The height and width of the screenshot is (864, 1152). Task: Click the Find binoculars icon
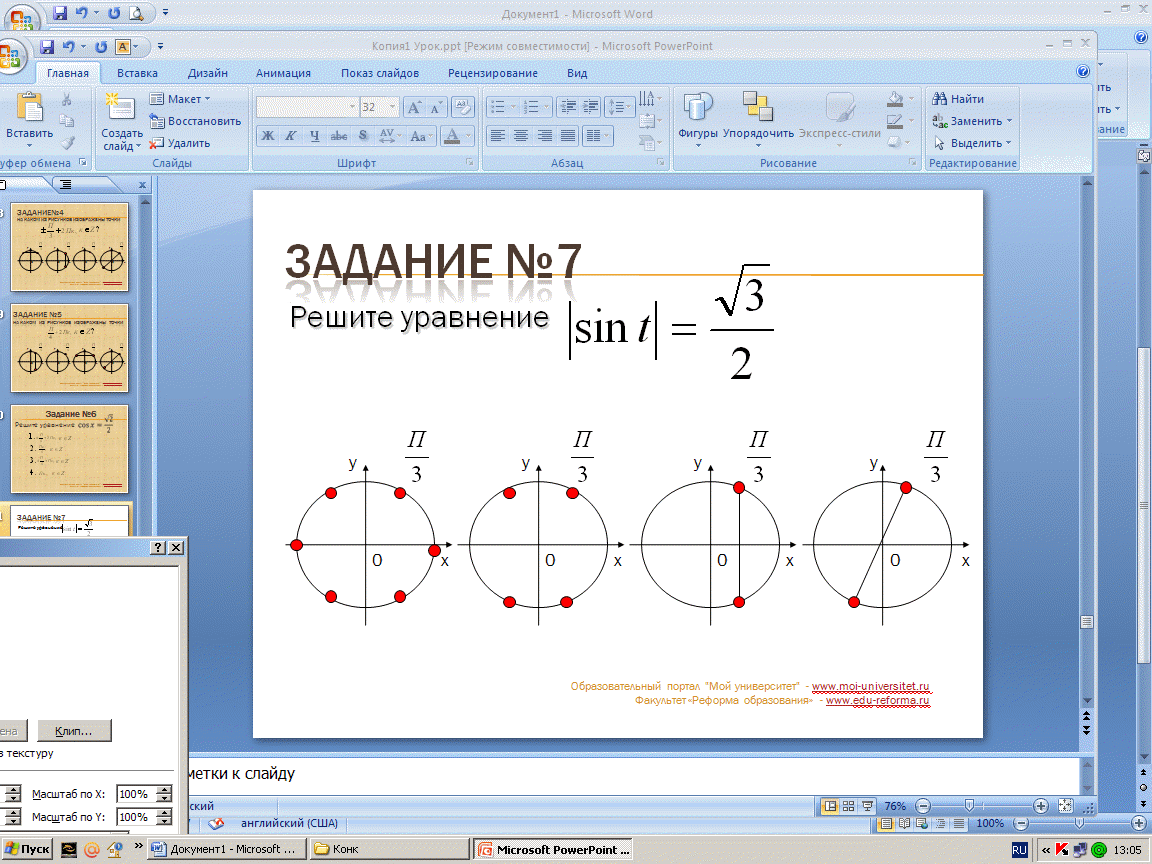point(939,99)
